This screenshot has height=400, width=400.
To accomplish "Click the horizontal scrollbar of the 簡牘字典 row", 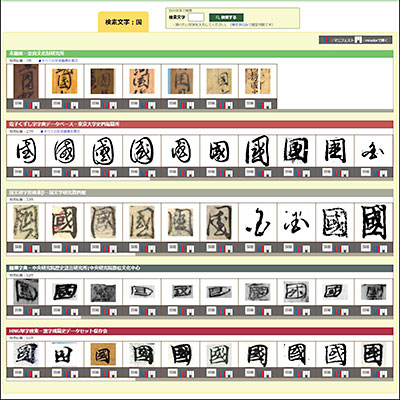I will coord(44,318).
